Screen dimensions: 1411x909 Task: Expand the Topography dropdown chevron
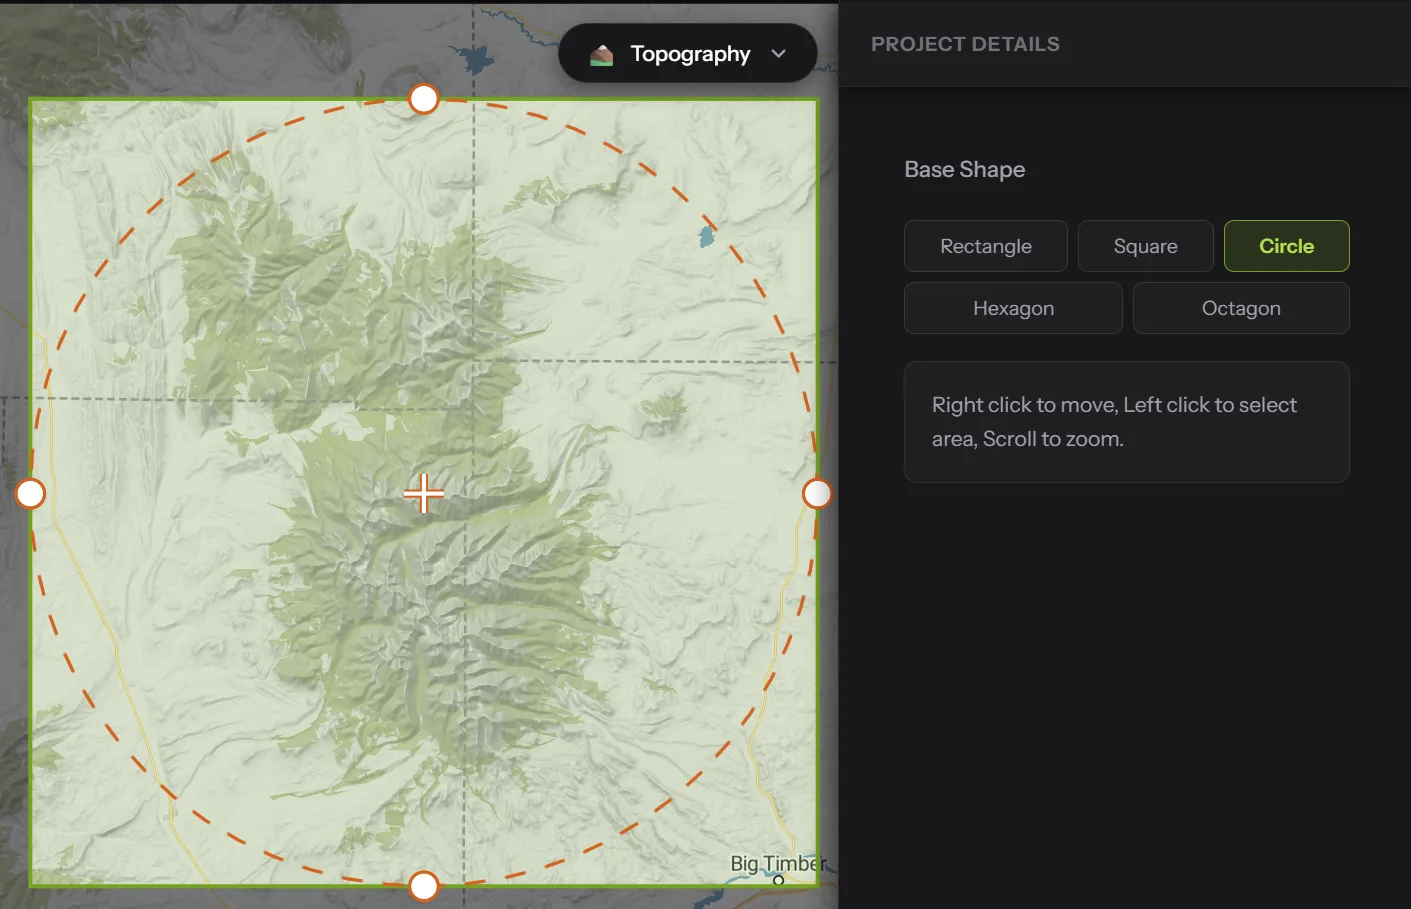pyautogui.click(x=778, y=54)
